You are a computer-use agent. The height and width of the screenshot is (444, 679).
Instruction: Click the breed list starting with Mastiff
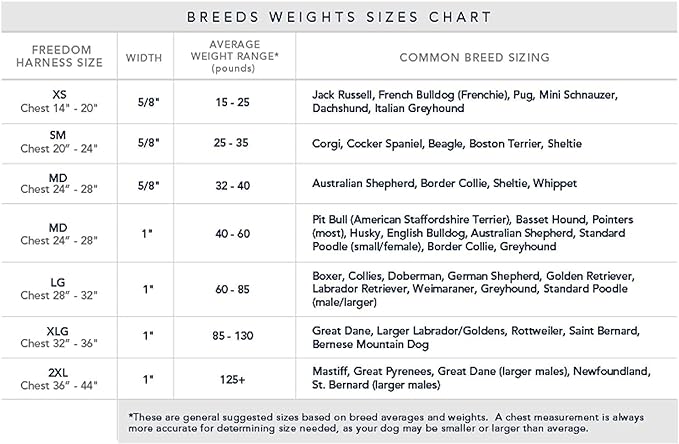(481, 379)
